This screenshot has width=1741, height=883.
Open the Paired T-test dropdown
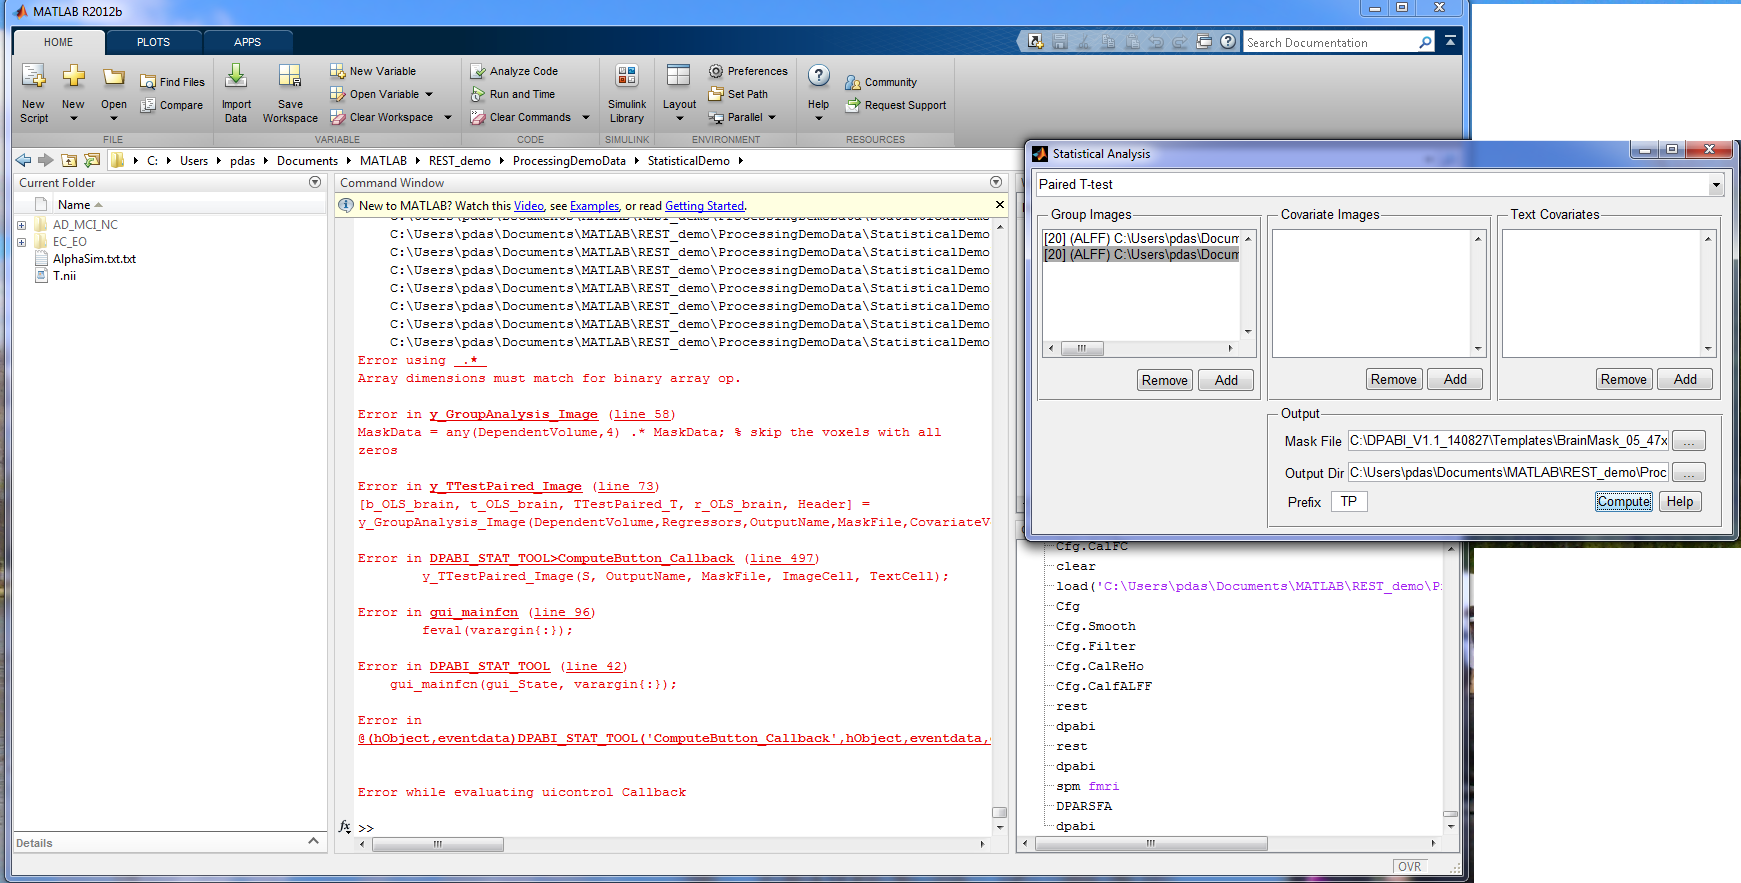click(1716, 185)
